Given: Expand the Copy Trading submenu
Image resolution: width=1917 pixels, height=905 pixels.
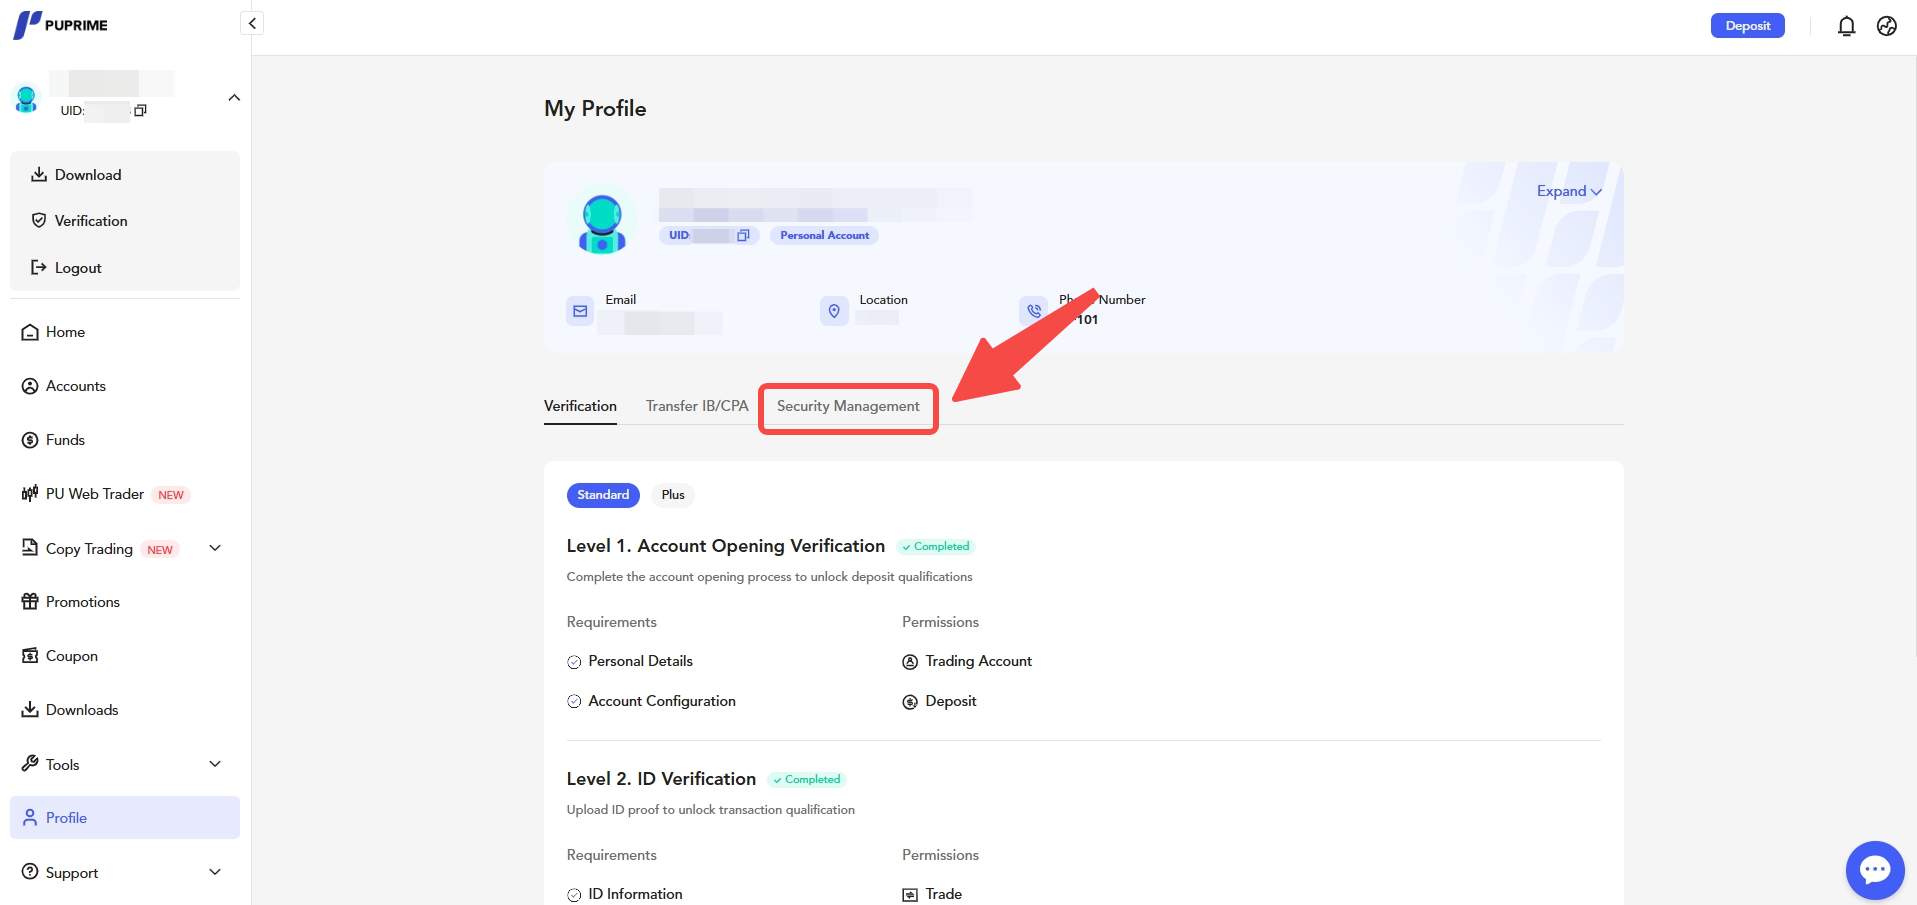Looking at the screenshot, I should click(215, 548).
